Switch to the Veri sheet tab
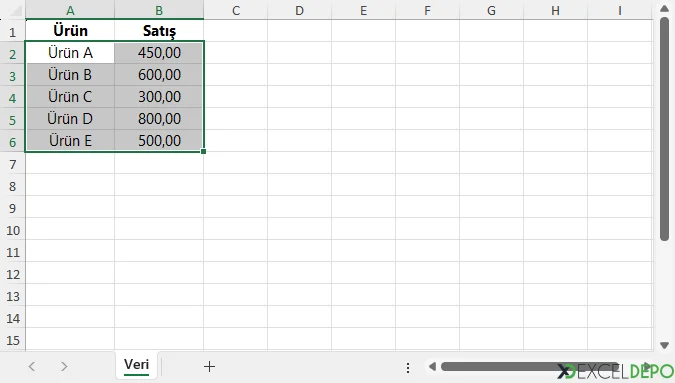The image size is (675, 383). point(136,365)
